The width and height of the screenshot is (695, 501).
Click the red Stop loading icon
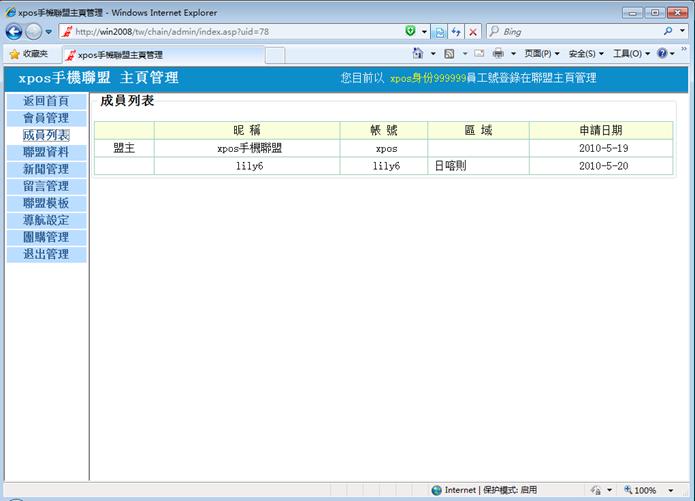[473, 32]
